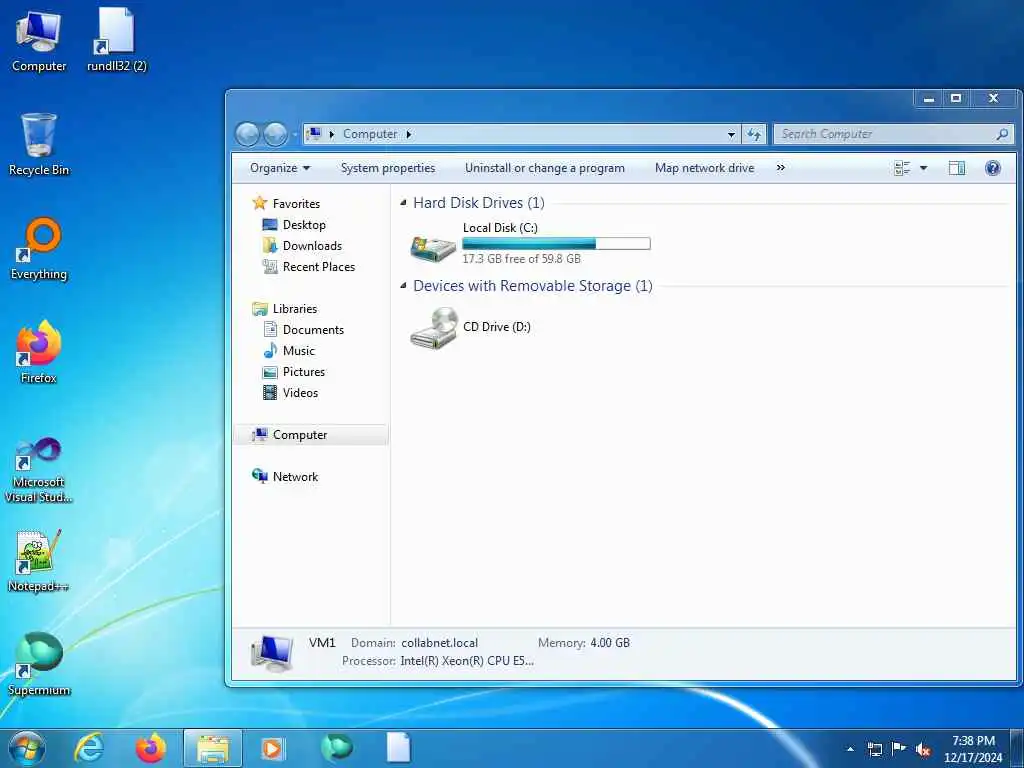Select the rundll32 (2) desktop shortcut
The image size is (1024, 768).
pos(116,40)
